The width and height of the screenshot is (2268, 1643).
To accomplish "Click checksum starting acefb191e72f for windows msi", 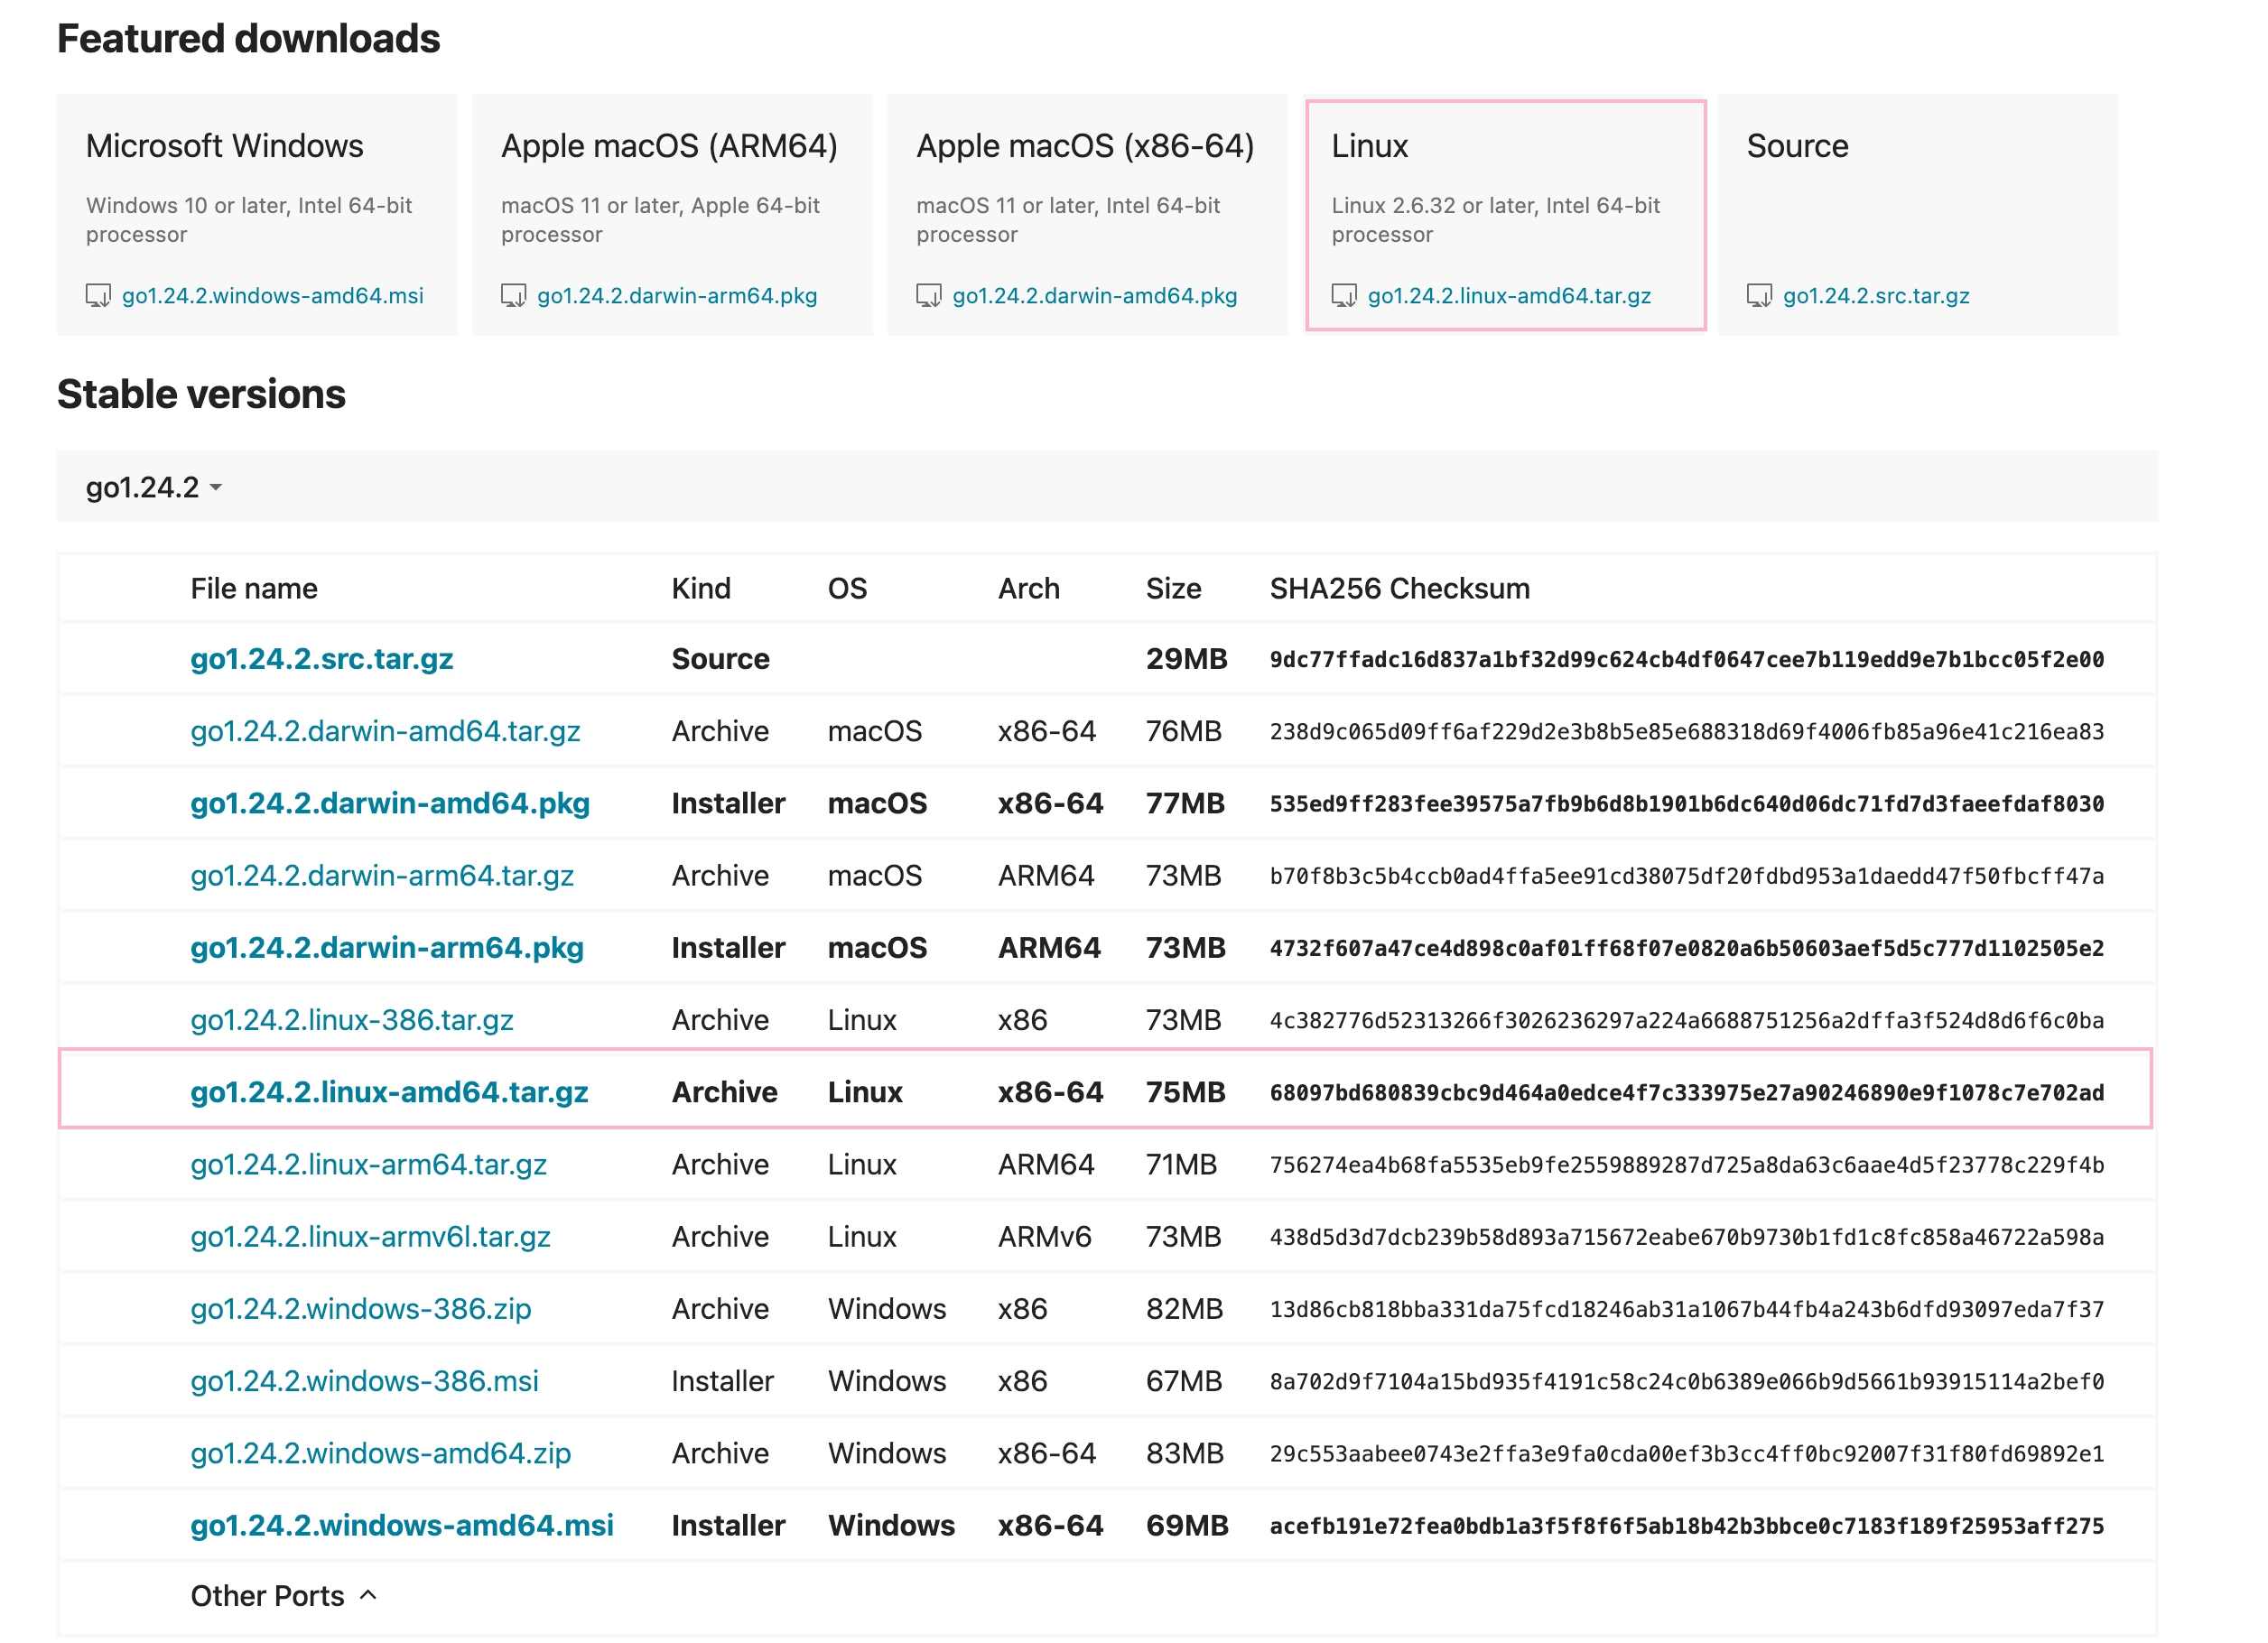I will coord(1686,1525).
